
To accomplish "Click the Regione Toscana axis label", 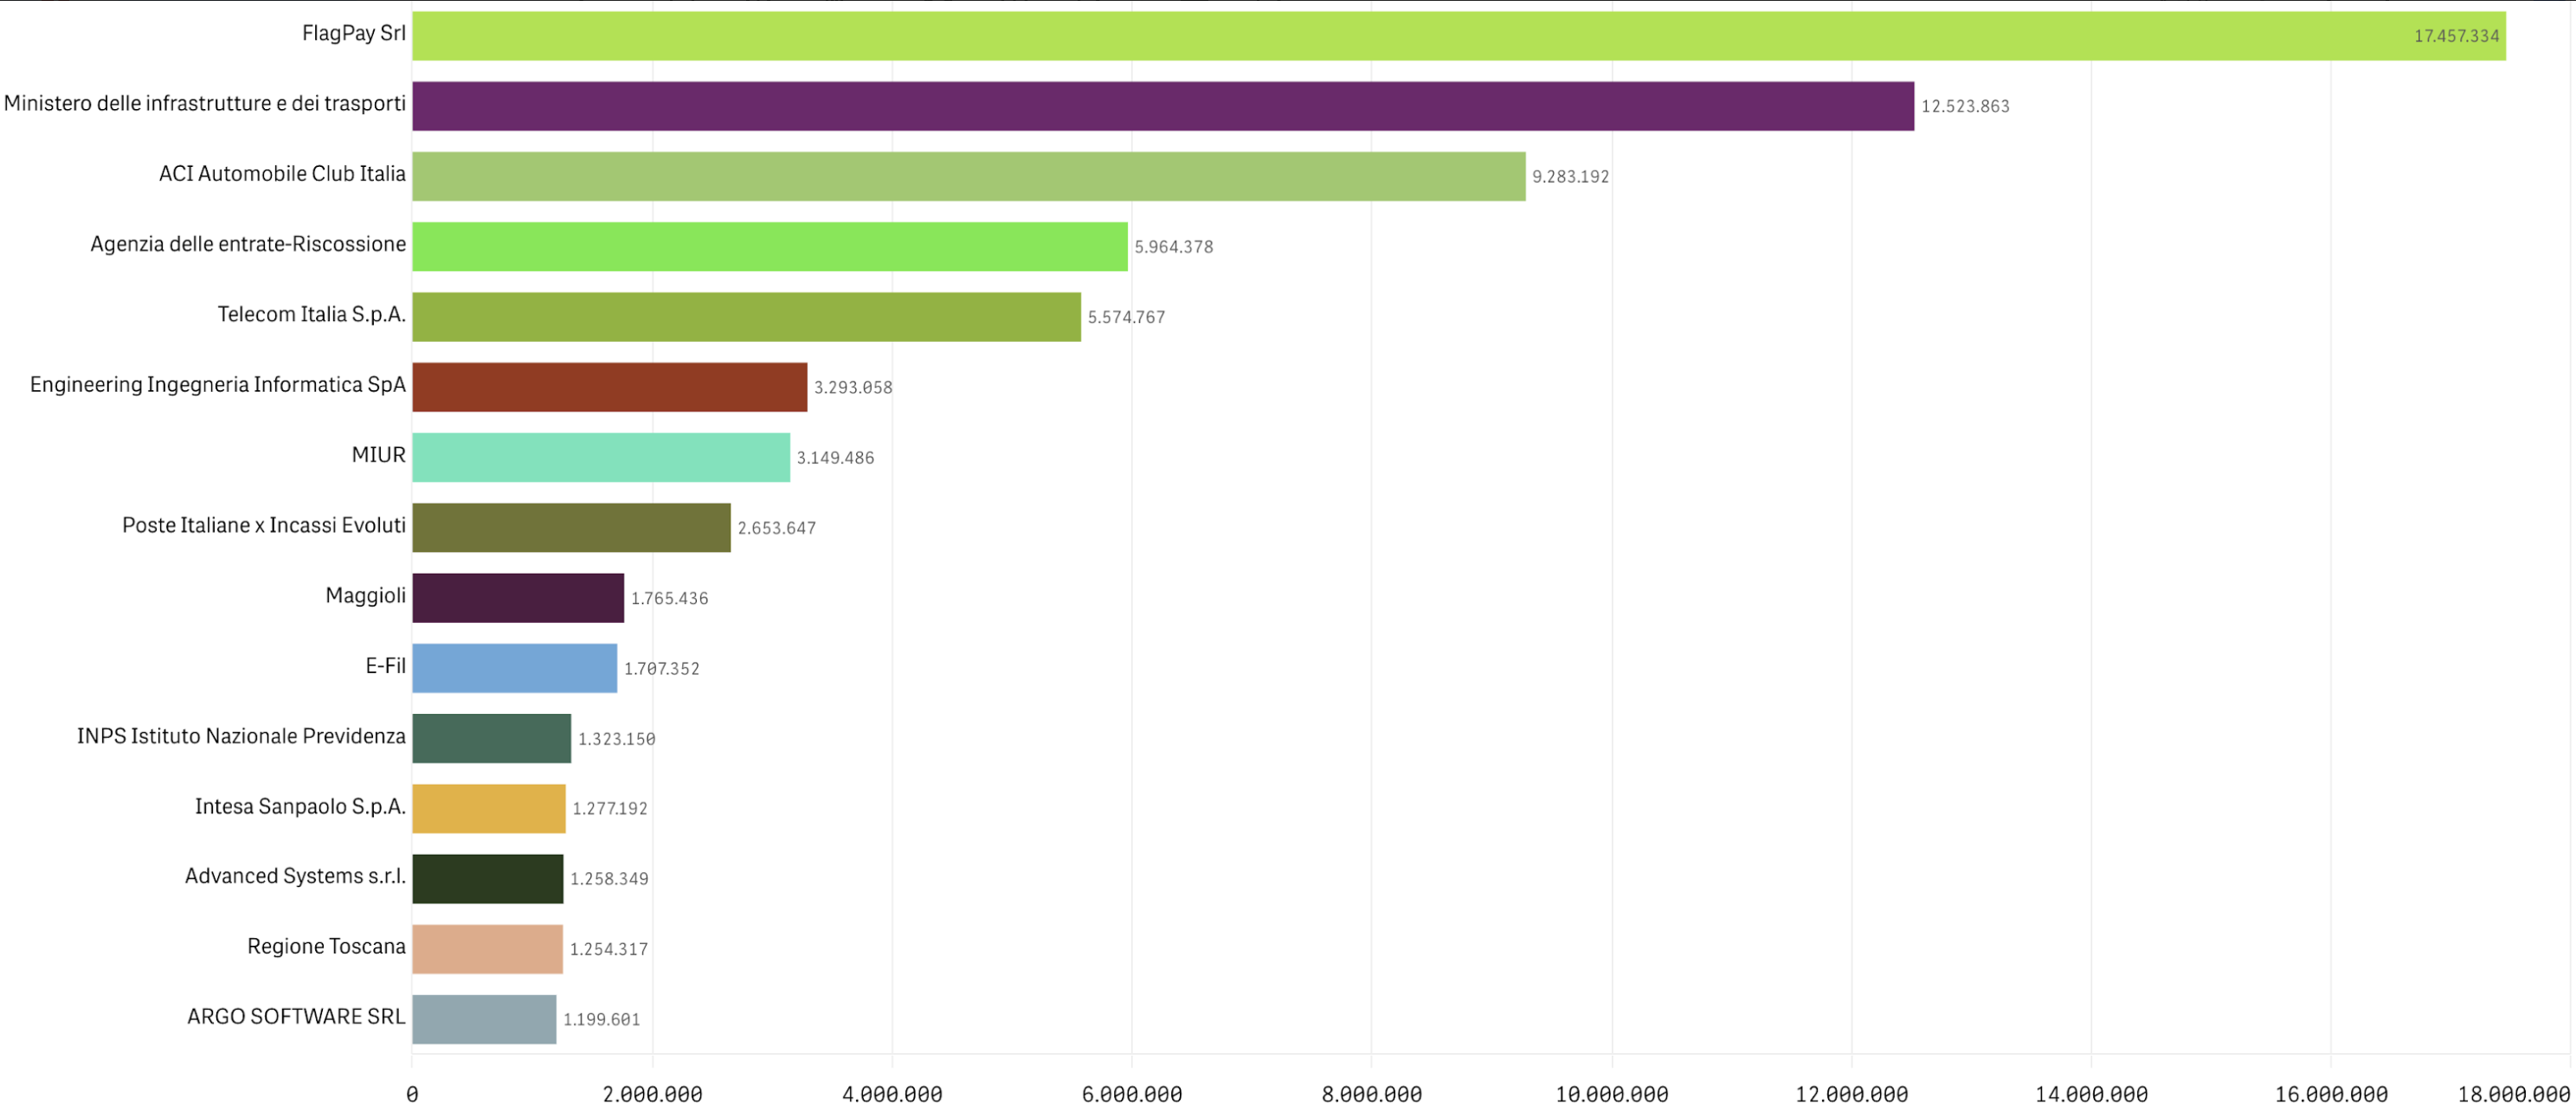I will point(326,946).
